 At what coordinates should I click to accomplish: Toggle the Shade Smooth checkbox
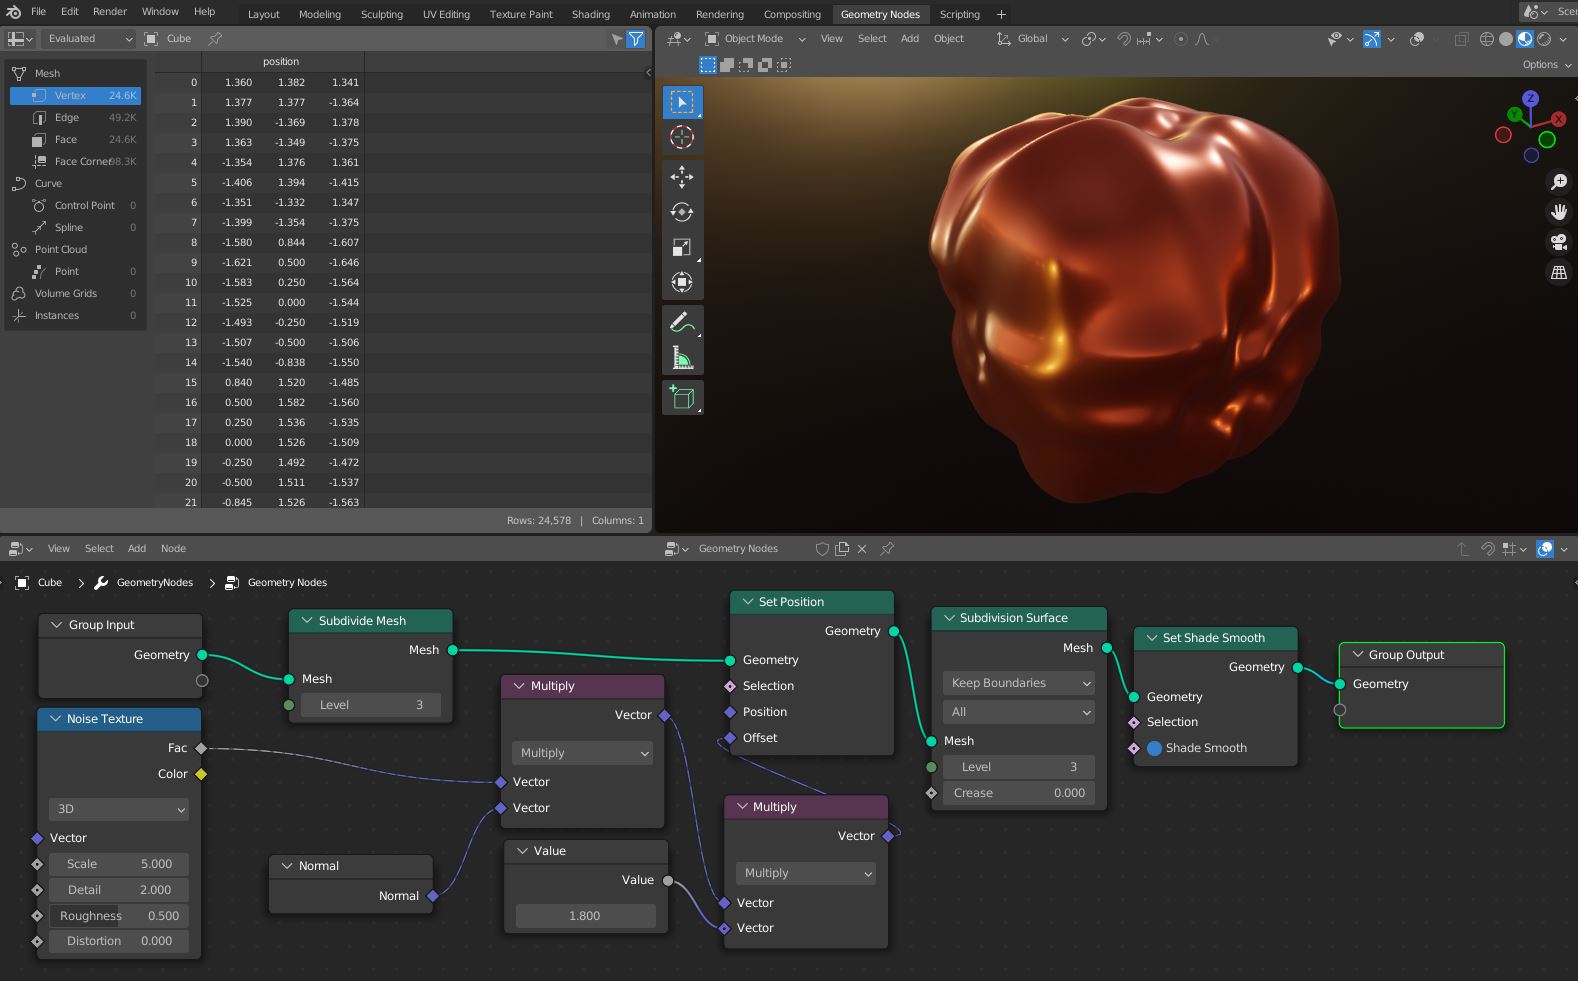[1154, 748]
